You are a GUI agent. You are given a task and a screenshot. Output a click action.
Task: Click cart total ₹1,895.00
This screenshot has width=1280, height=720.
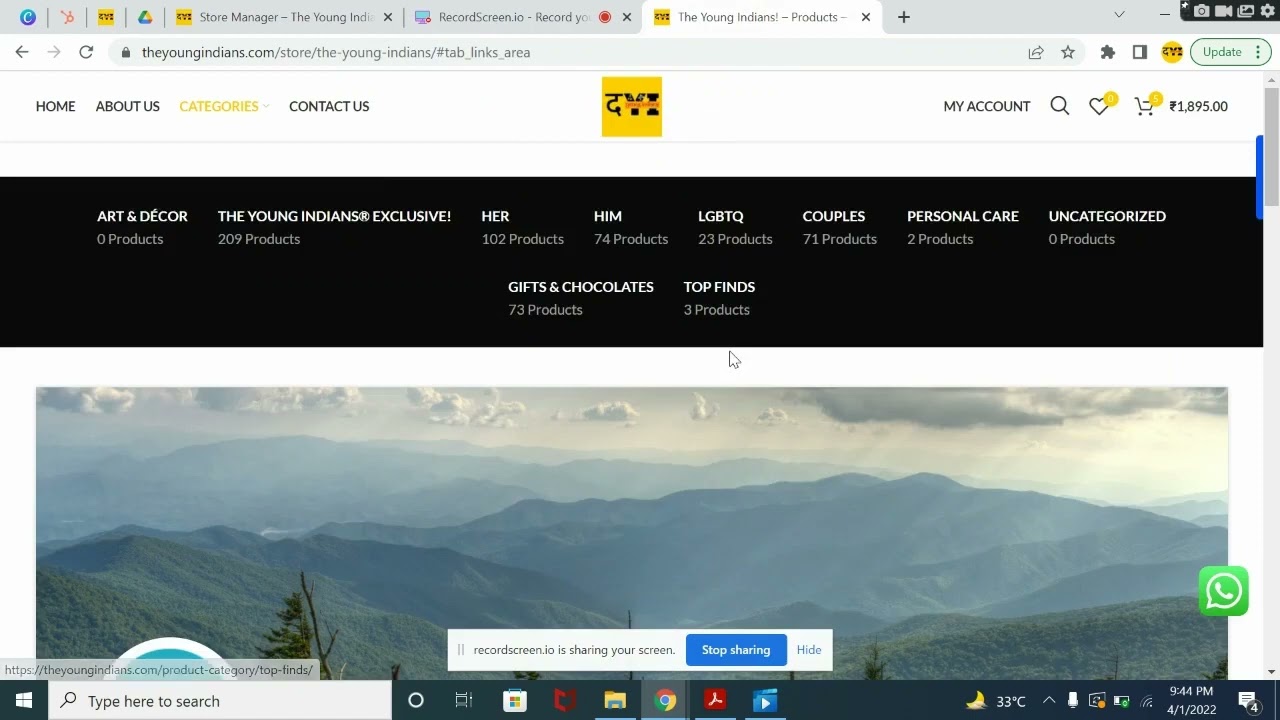tap(1199, 106)
